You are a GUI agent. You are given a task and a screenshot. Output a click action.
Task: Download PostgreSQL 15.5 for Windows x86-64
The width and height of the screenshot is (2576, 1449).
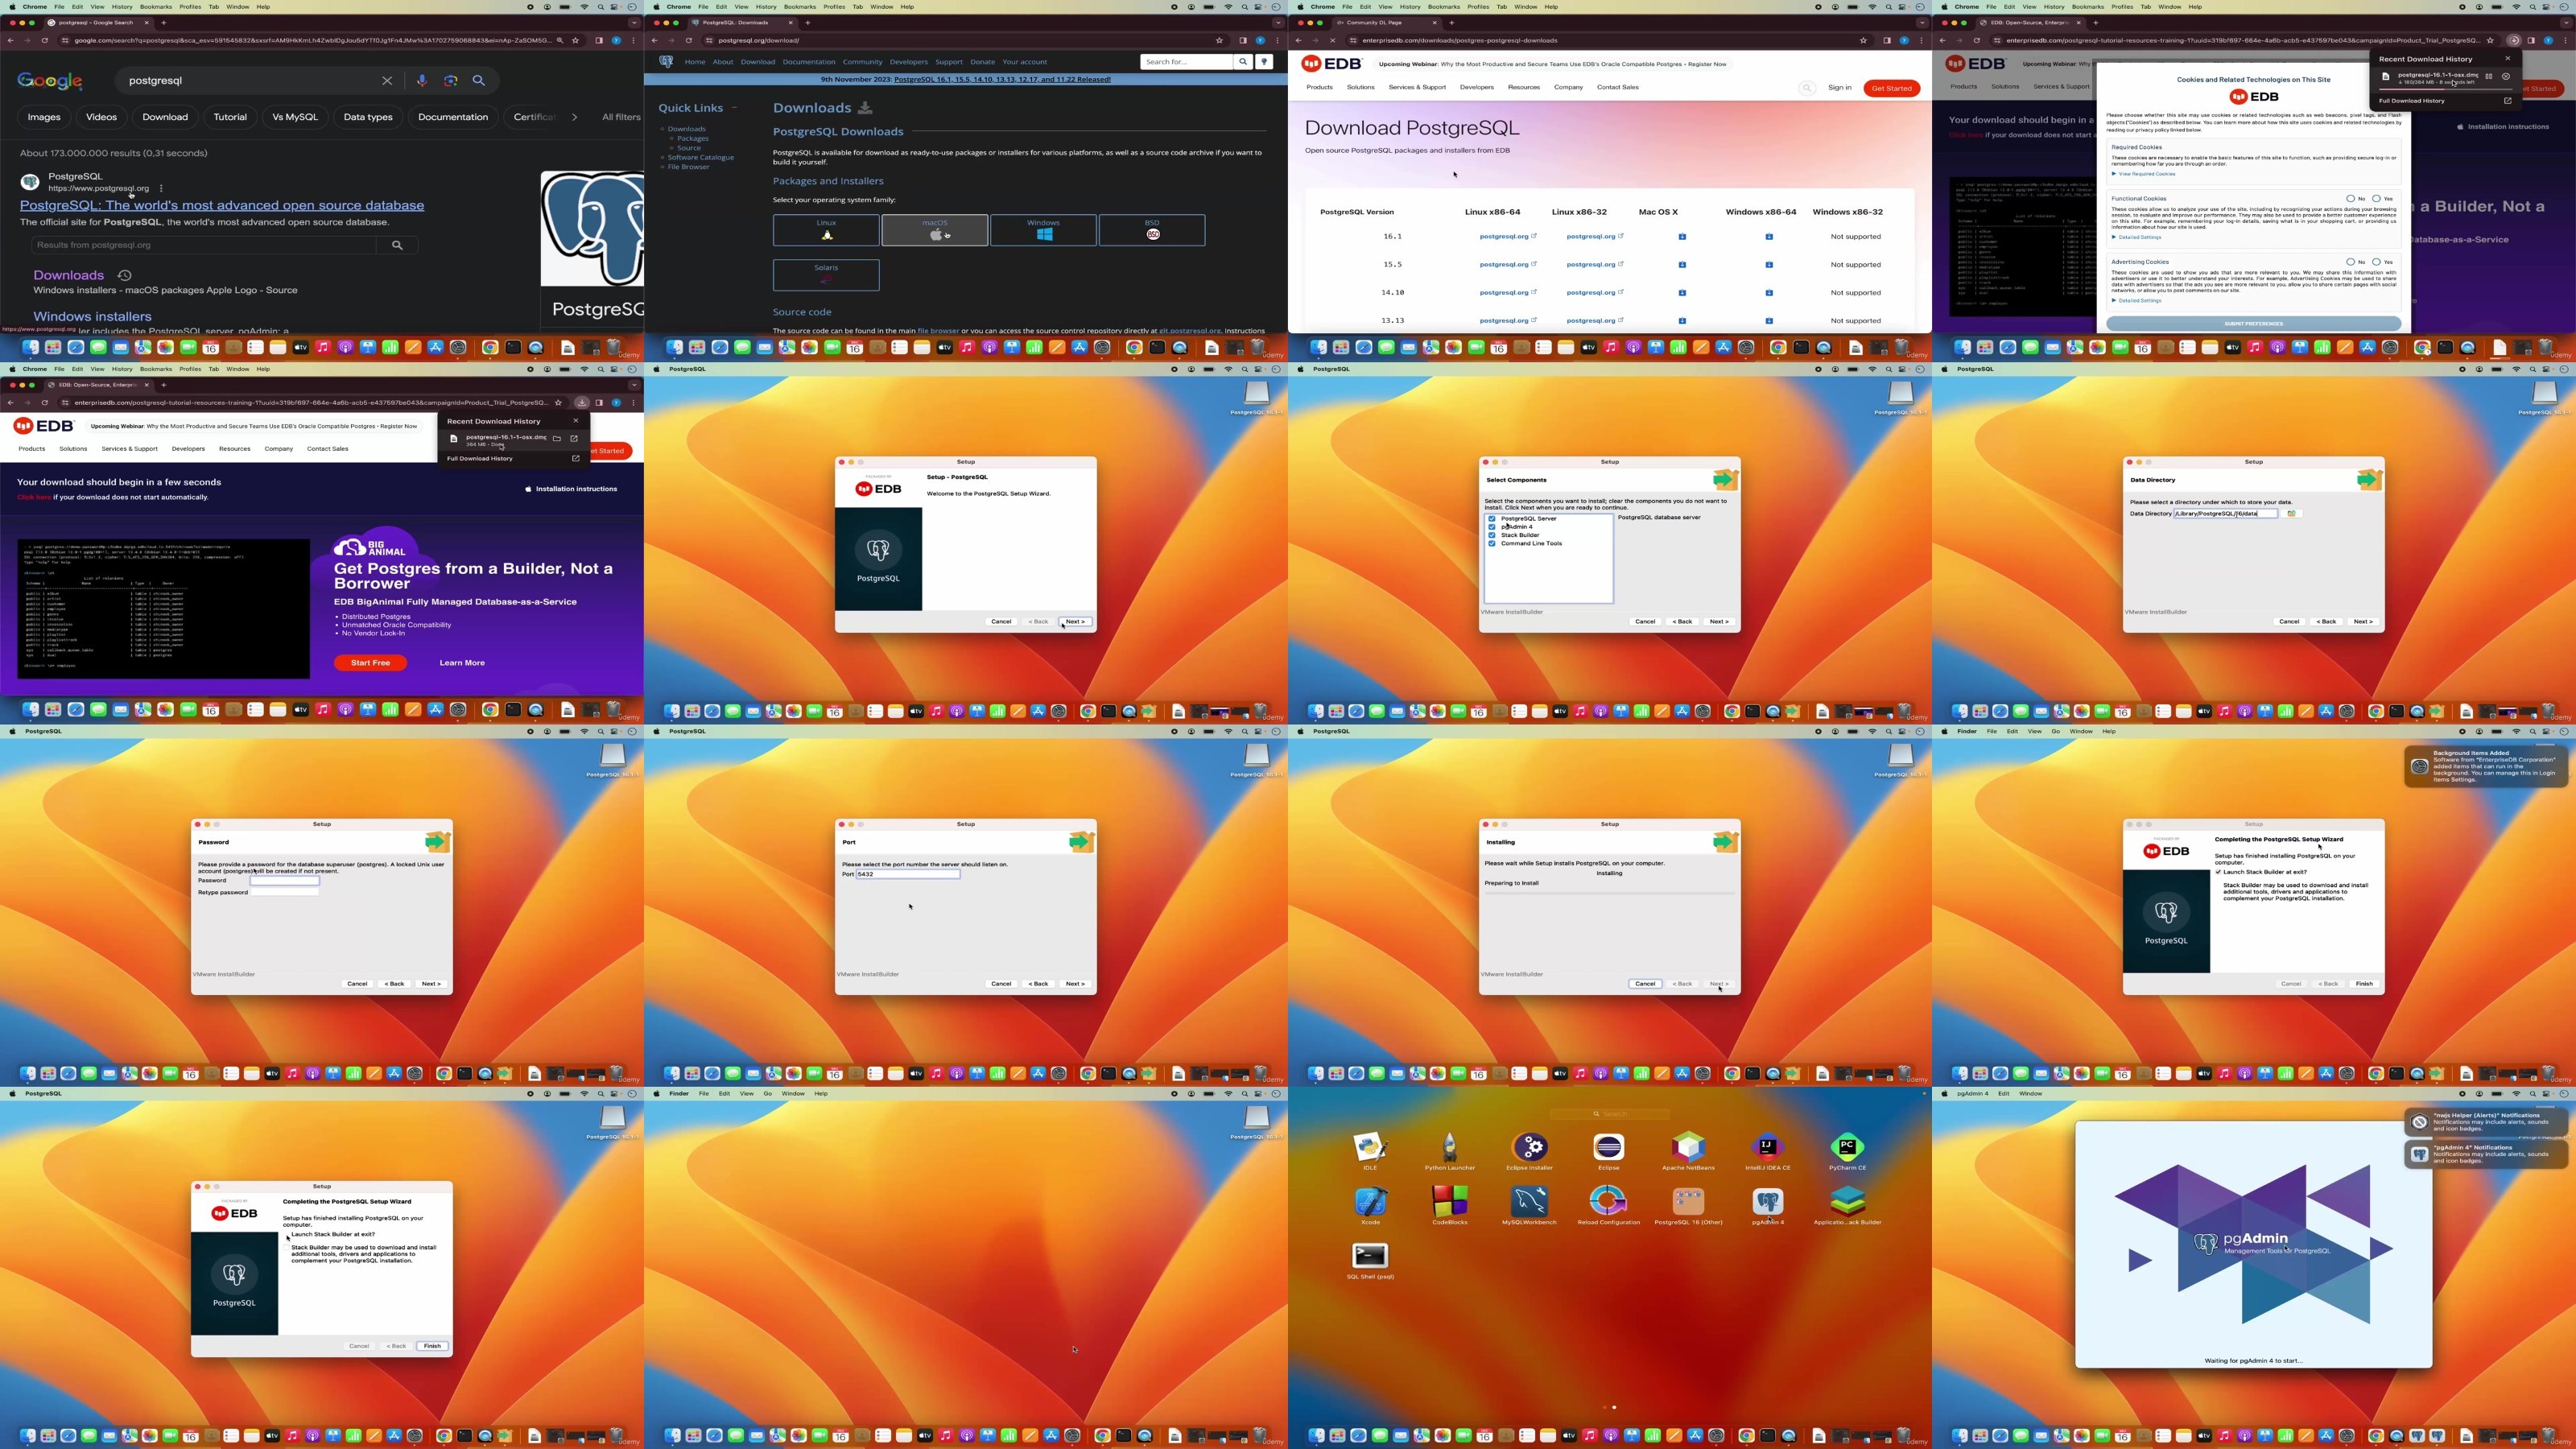point(1769,265)
